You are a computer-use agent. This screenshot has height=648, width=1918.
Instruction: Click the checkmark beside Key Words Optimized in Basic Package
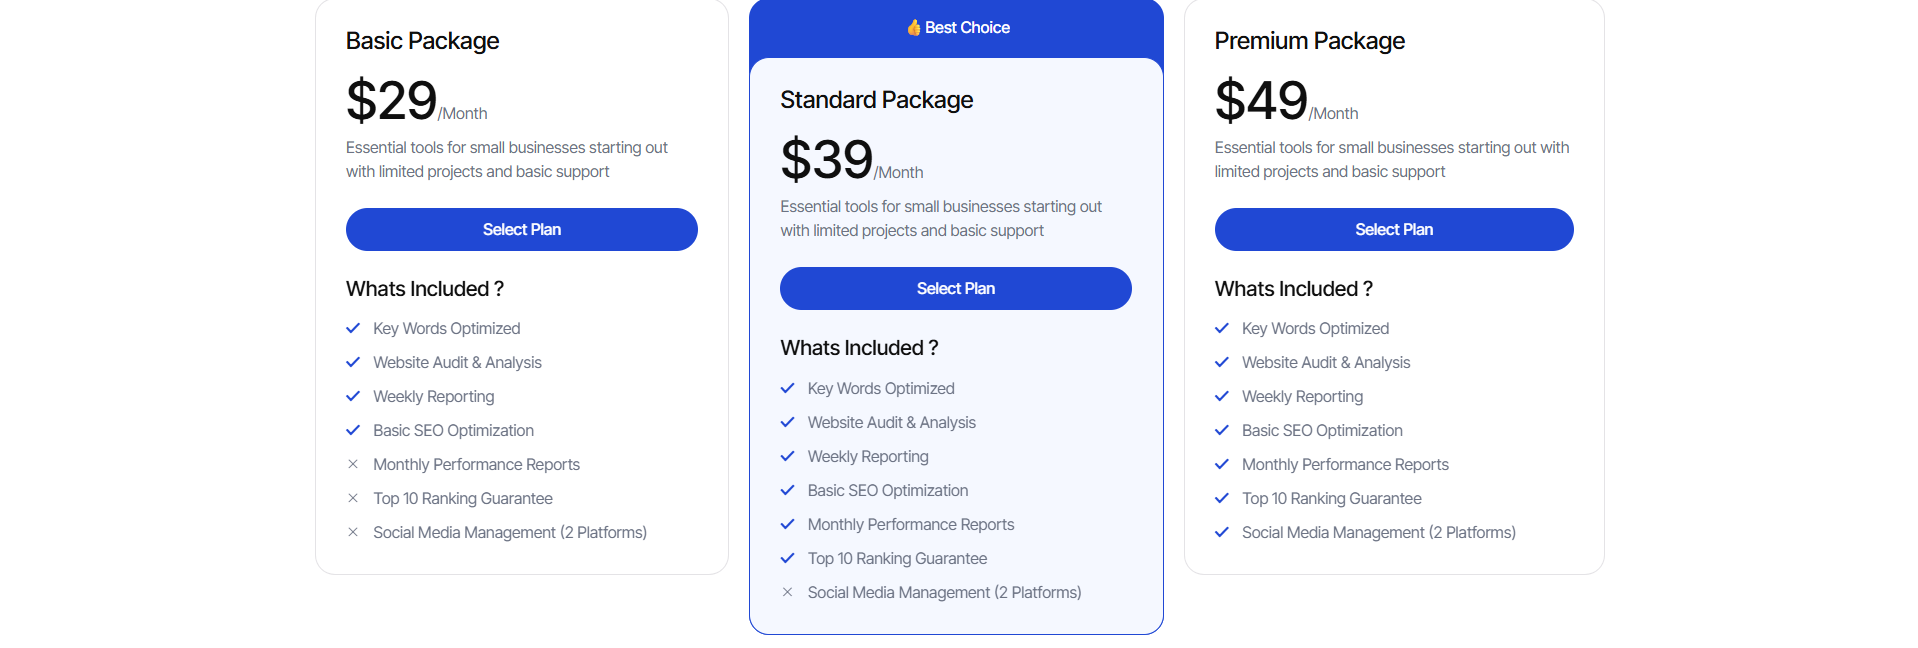click(353, 328)
